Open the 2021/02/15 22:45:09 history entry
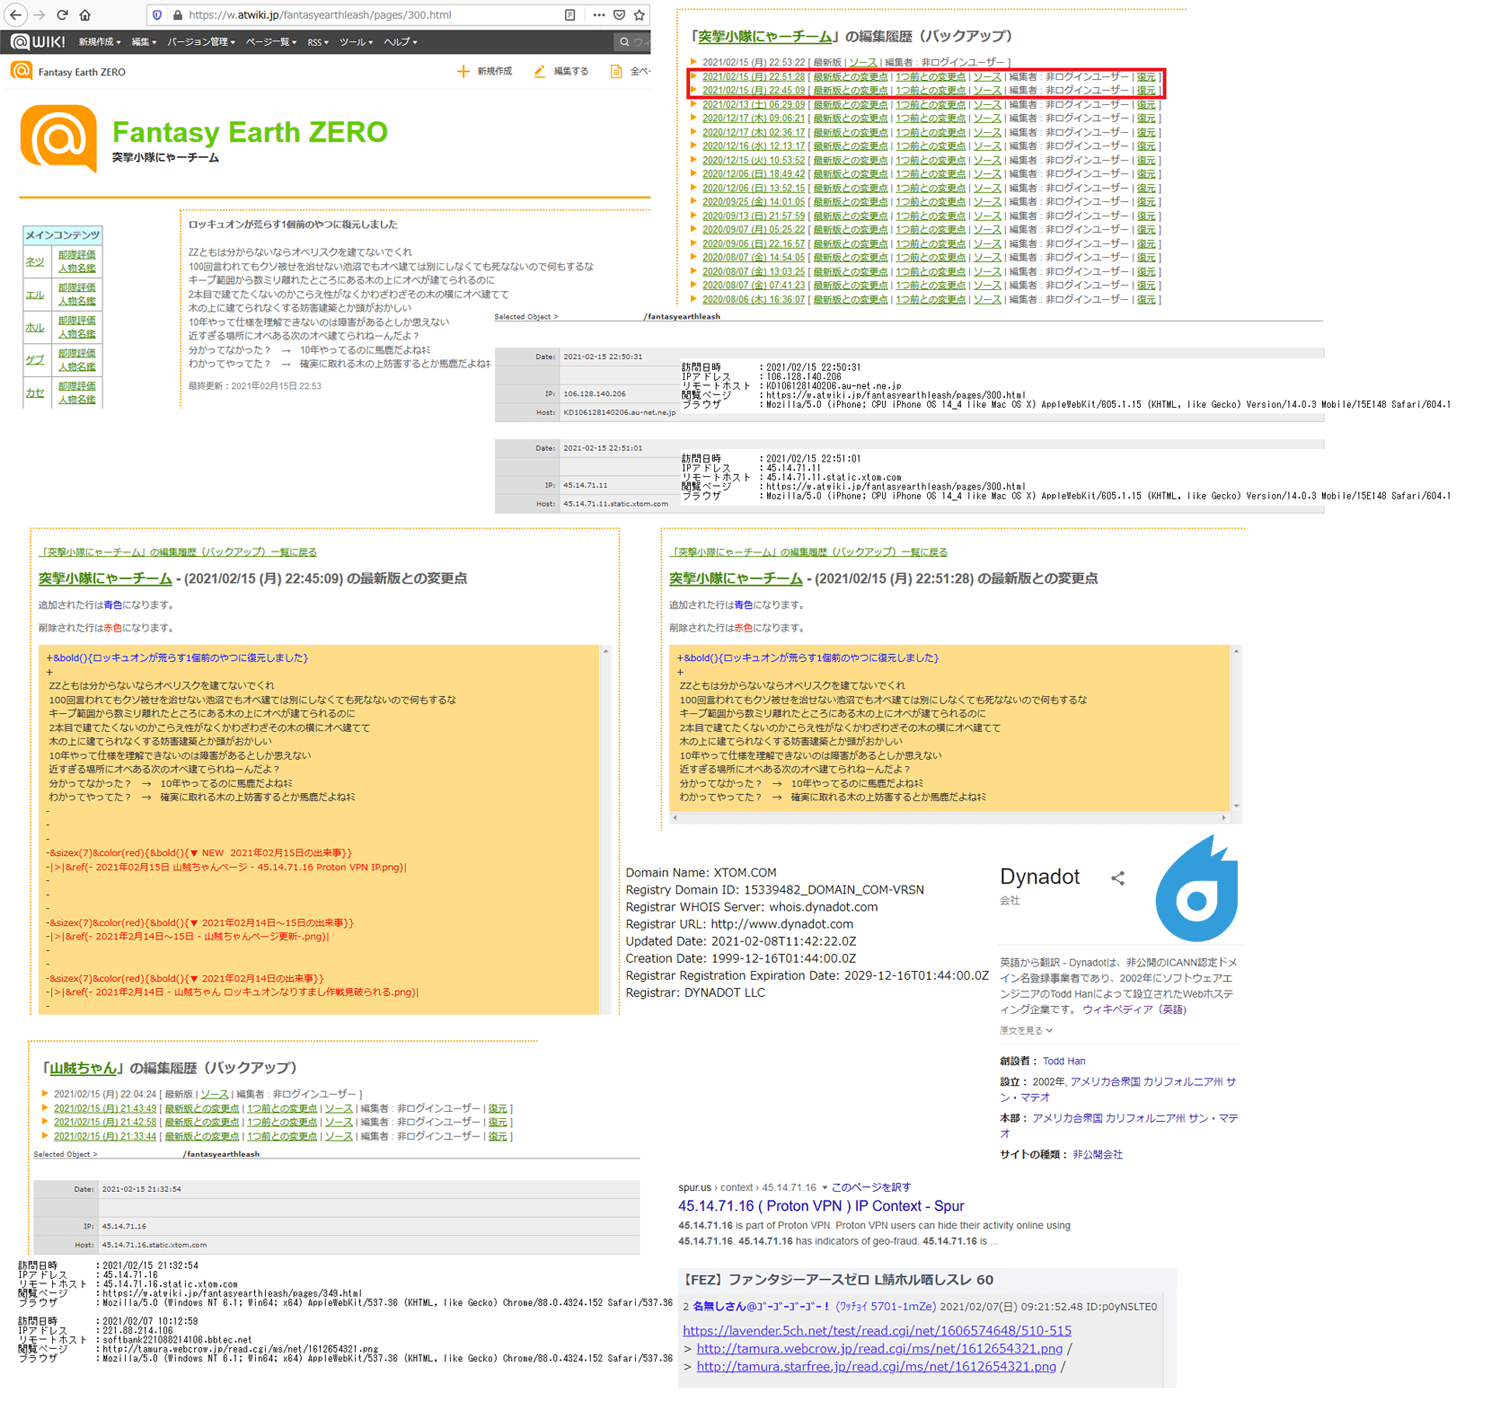1500x1428 pixels. 753,91
